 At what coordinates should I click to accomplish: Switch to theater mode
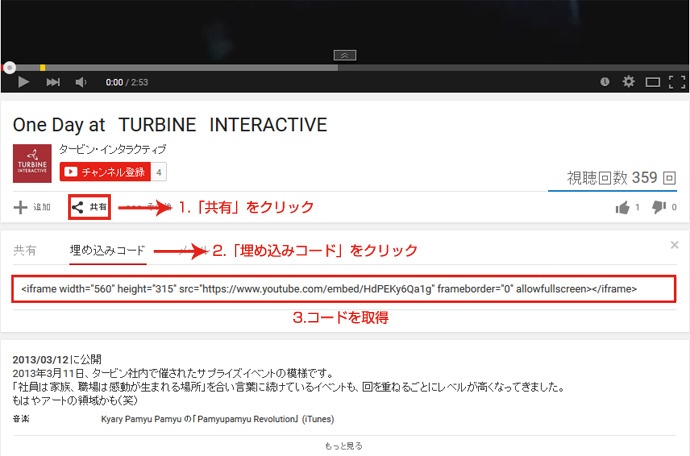pos(653,82)
